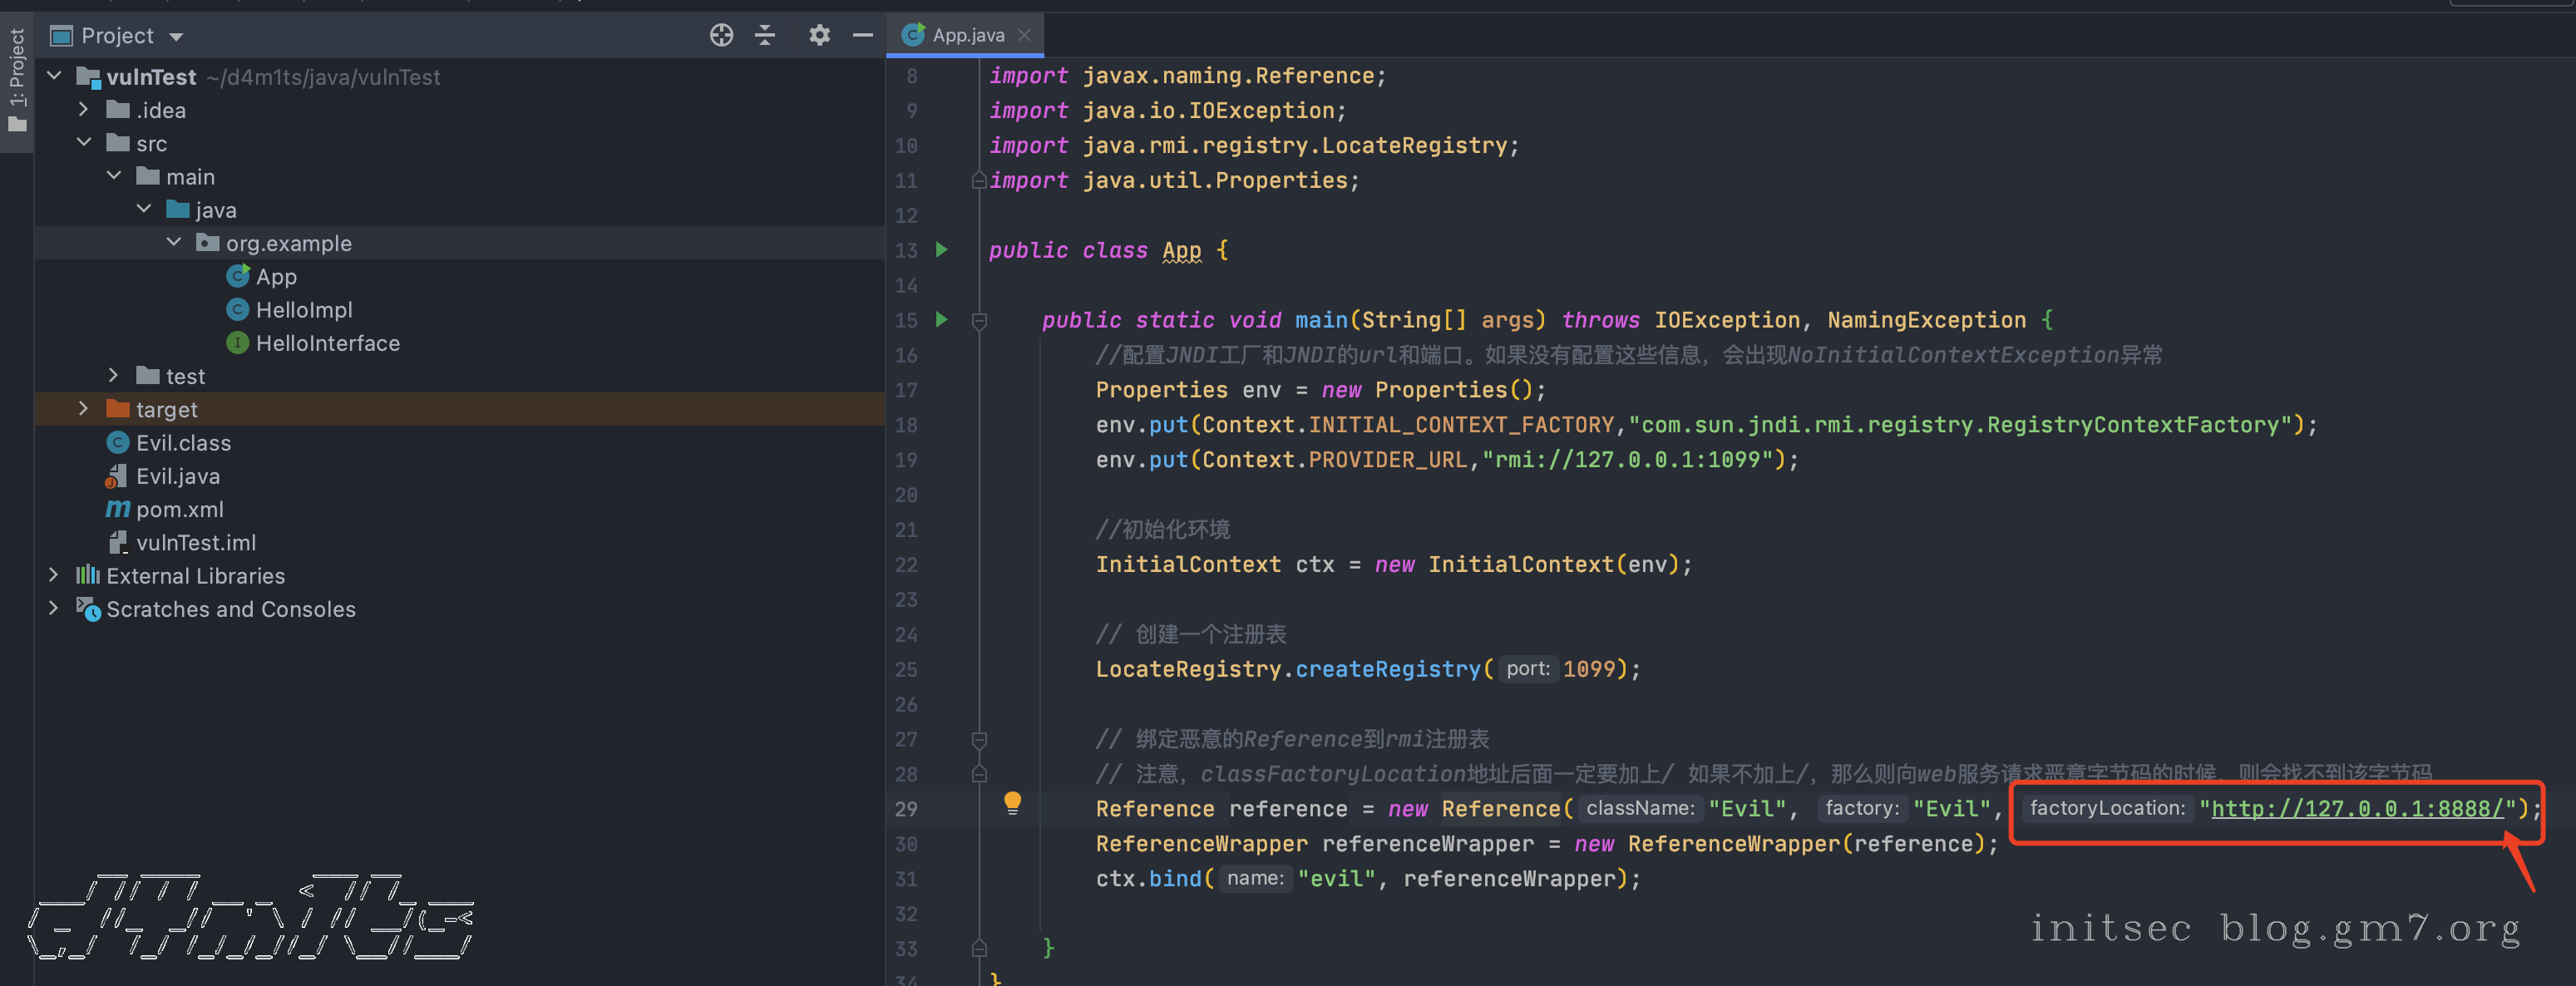Collapse the org.example package
The width and height of the screenshot is (2576, 986).
point(174,243)
